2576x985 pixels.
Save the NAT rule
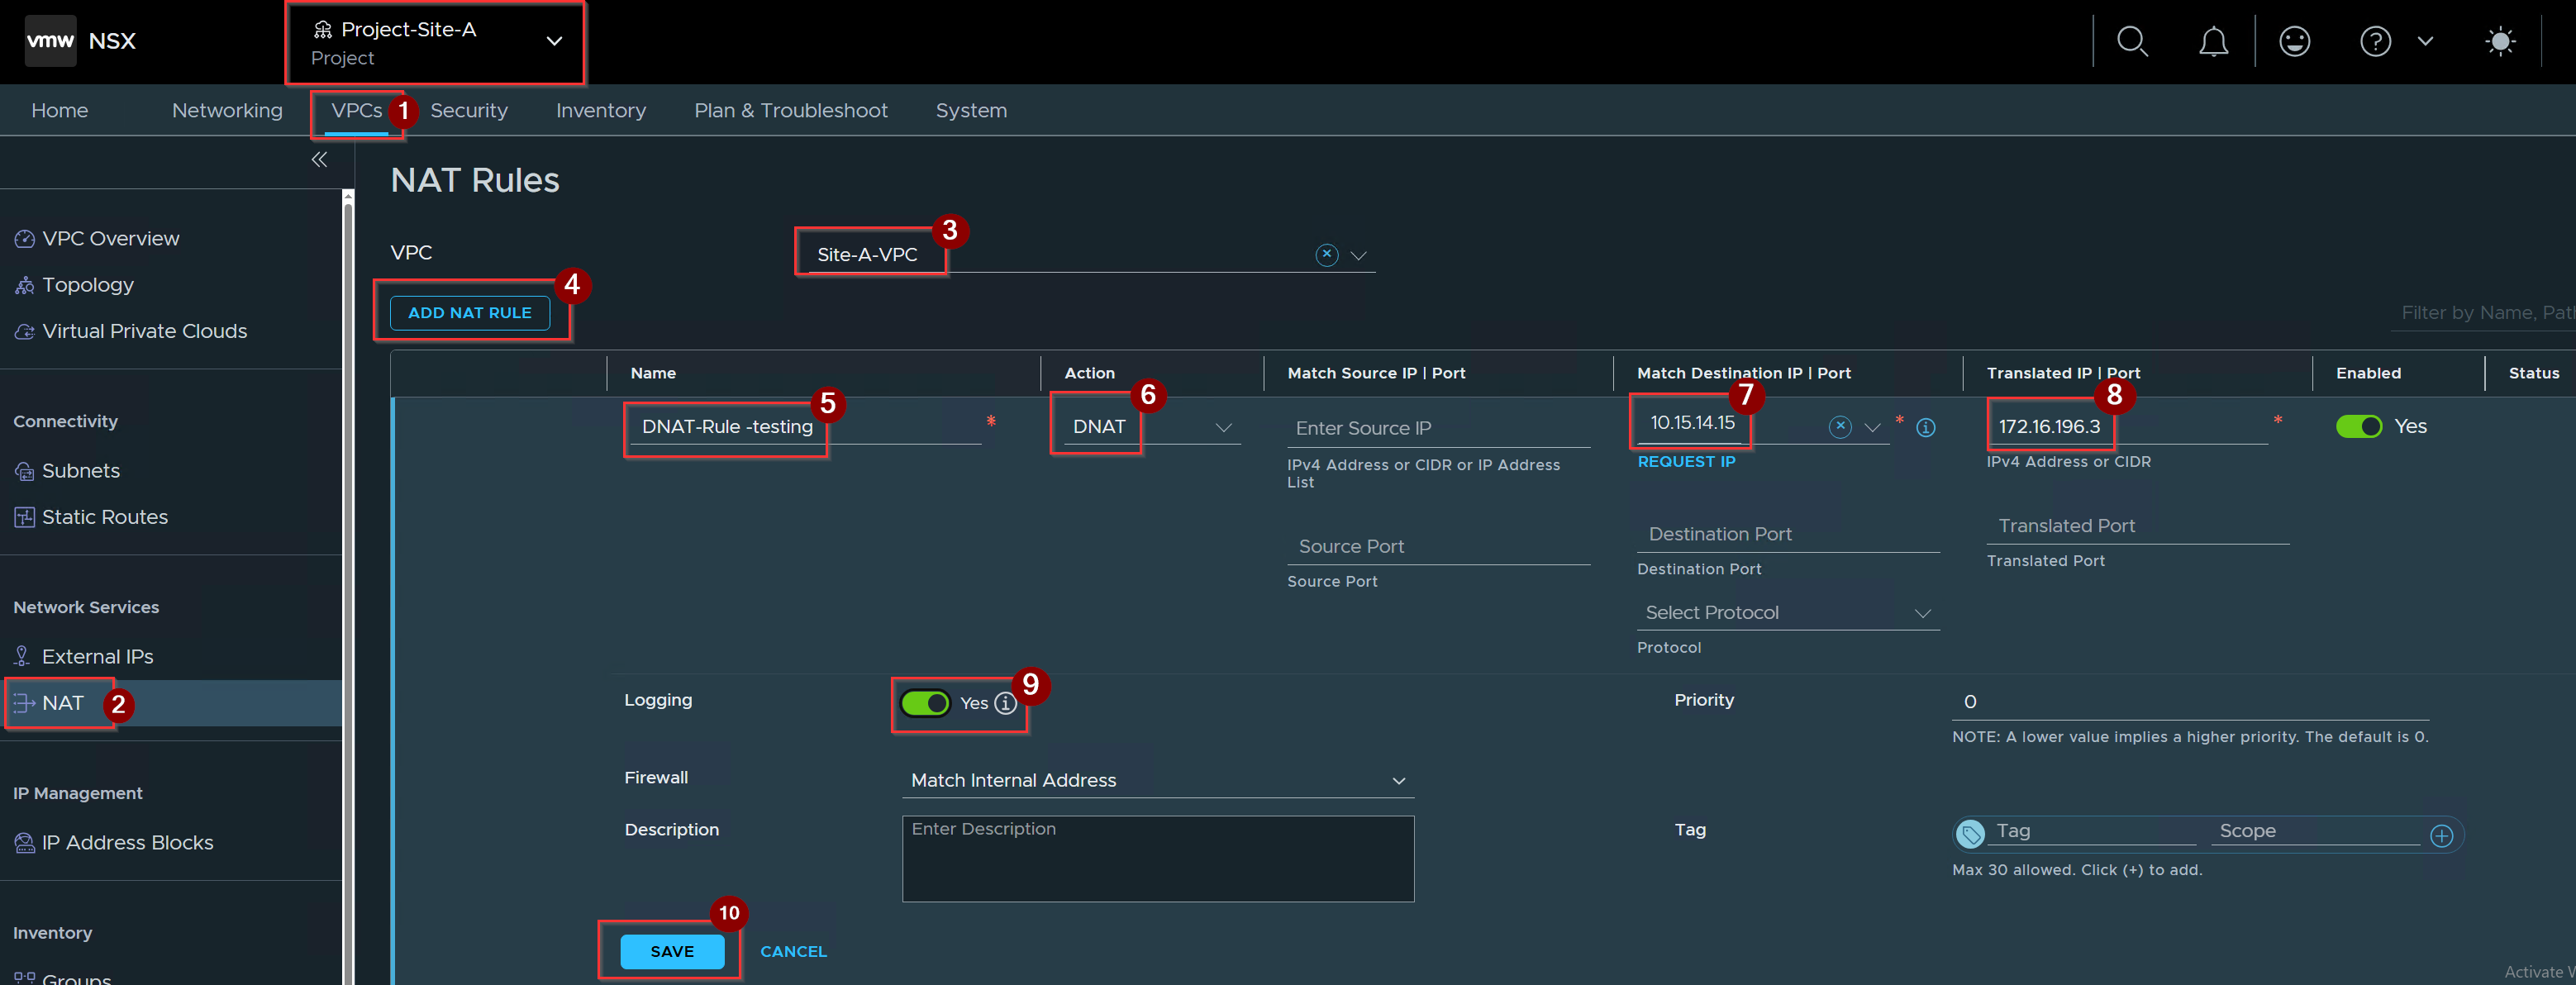pyautogui.click(x=672, y=952)
